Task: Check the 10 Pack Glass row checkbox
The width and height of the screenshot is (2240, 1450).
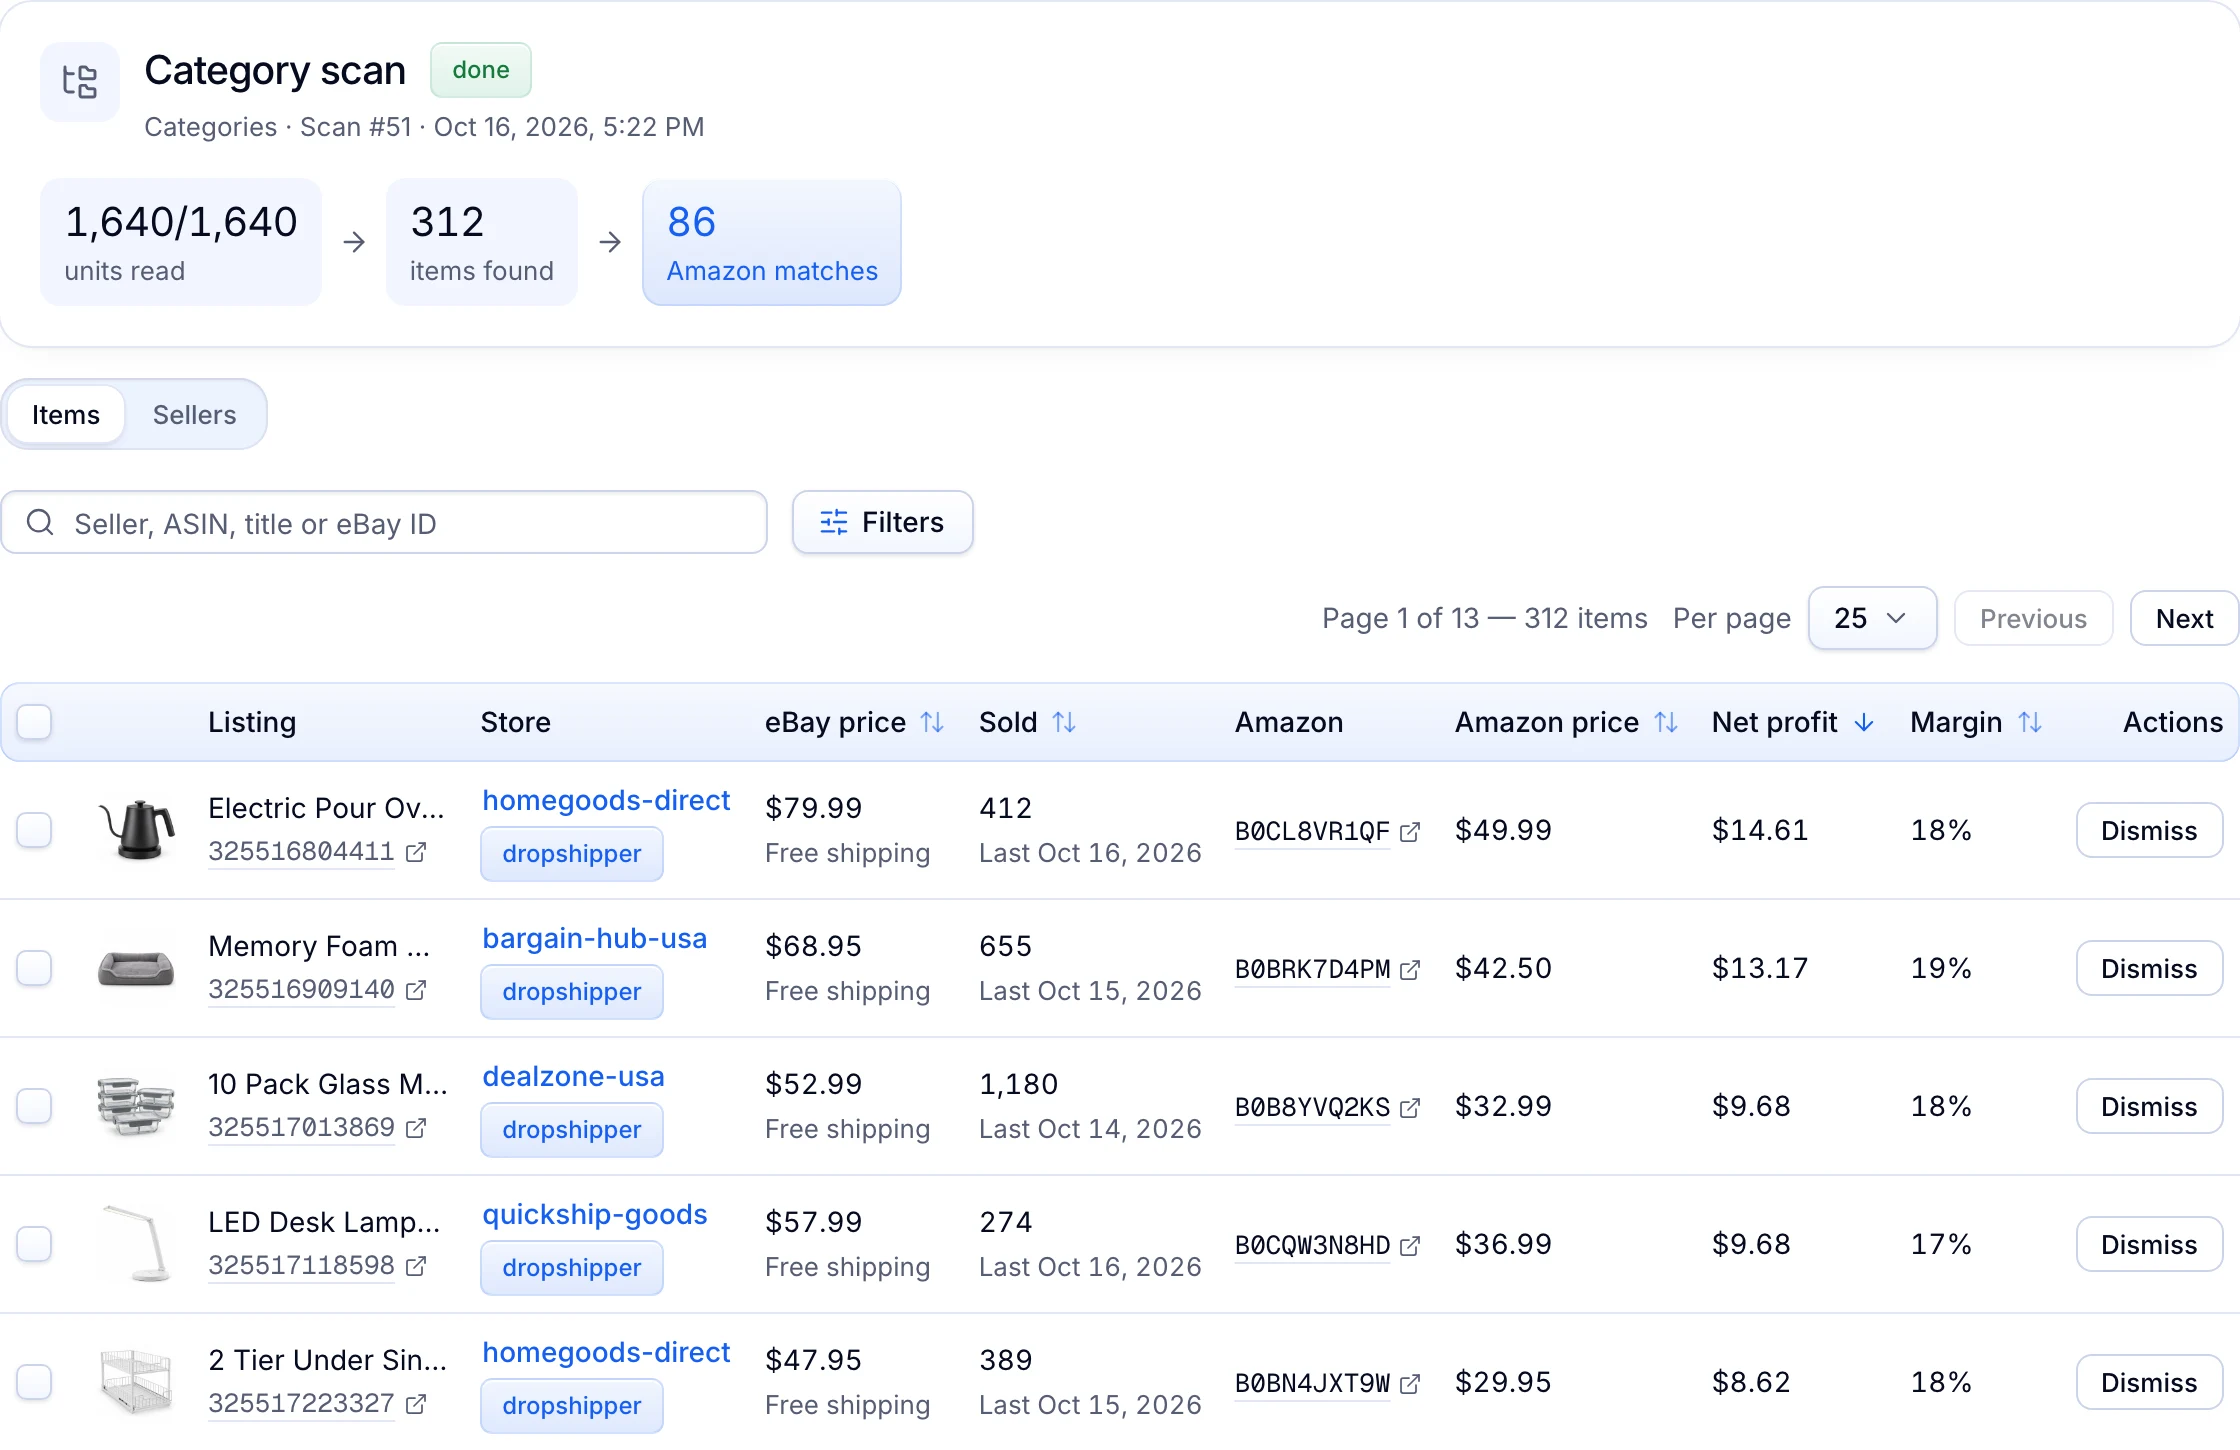Action: (x=34, y=1106)
